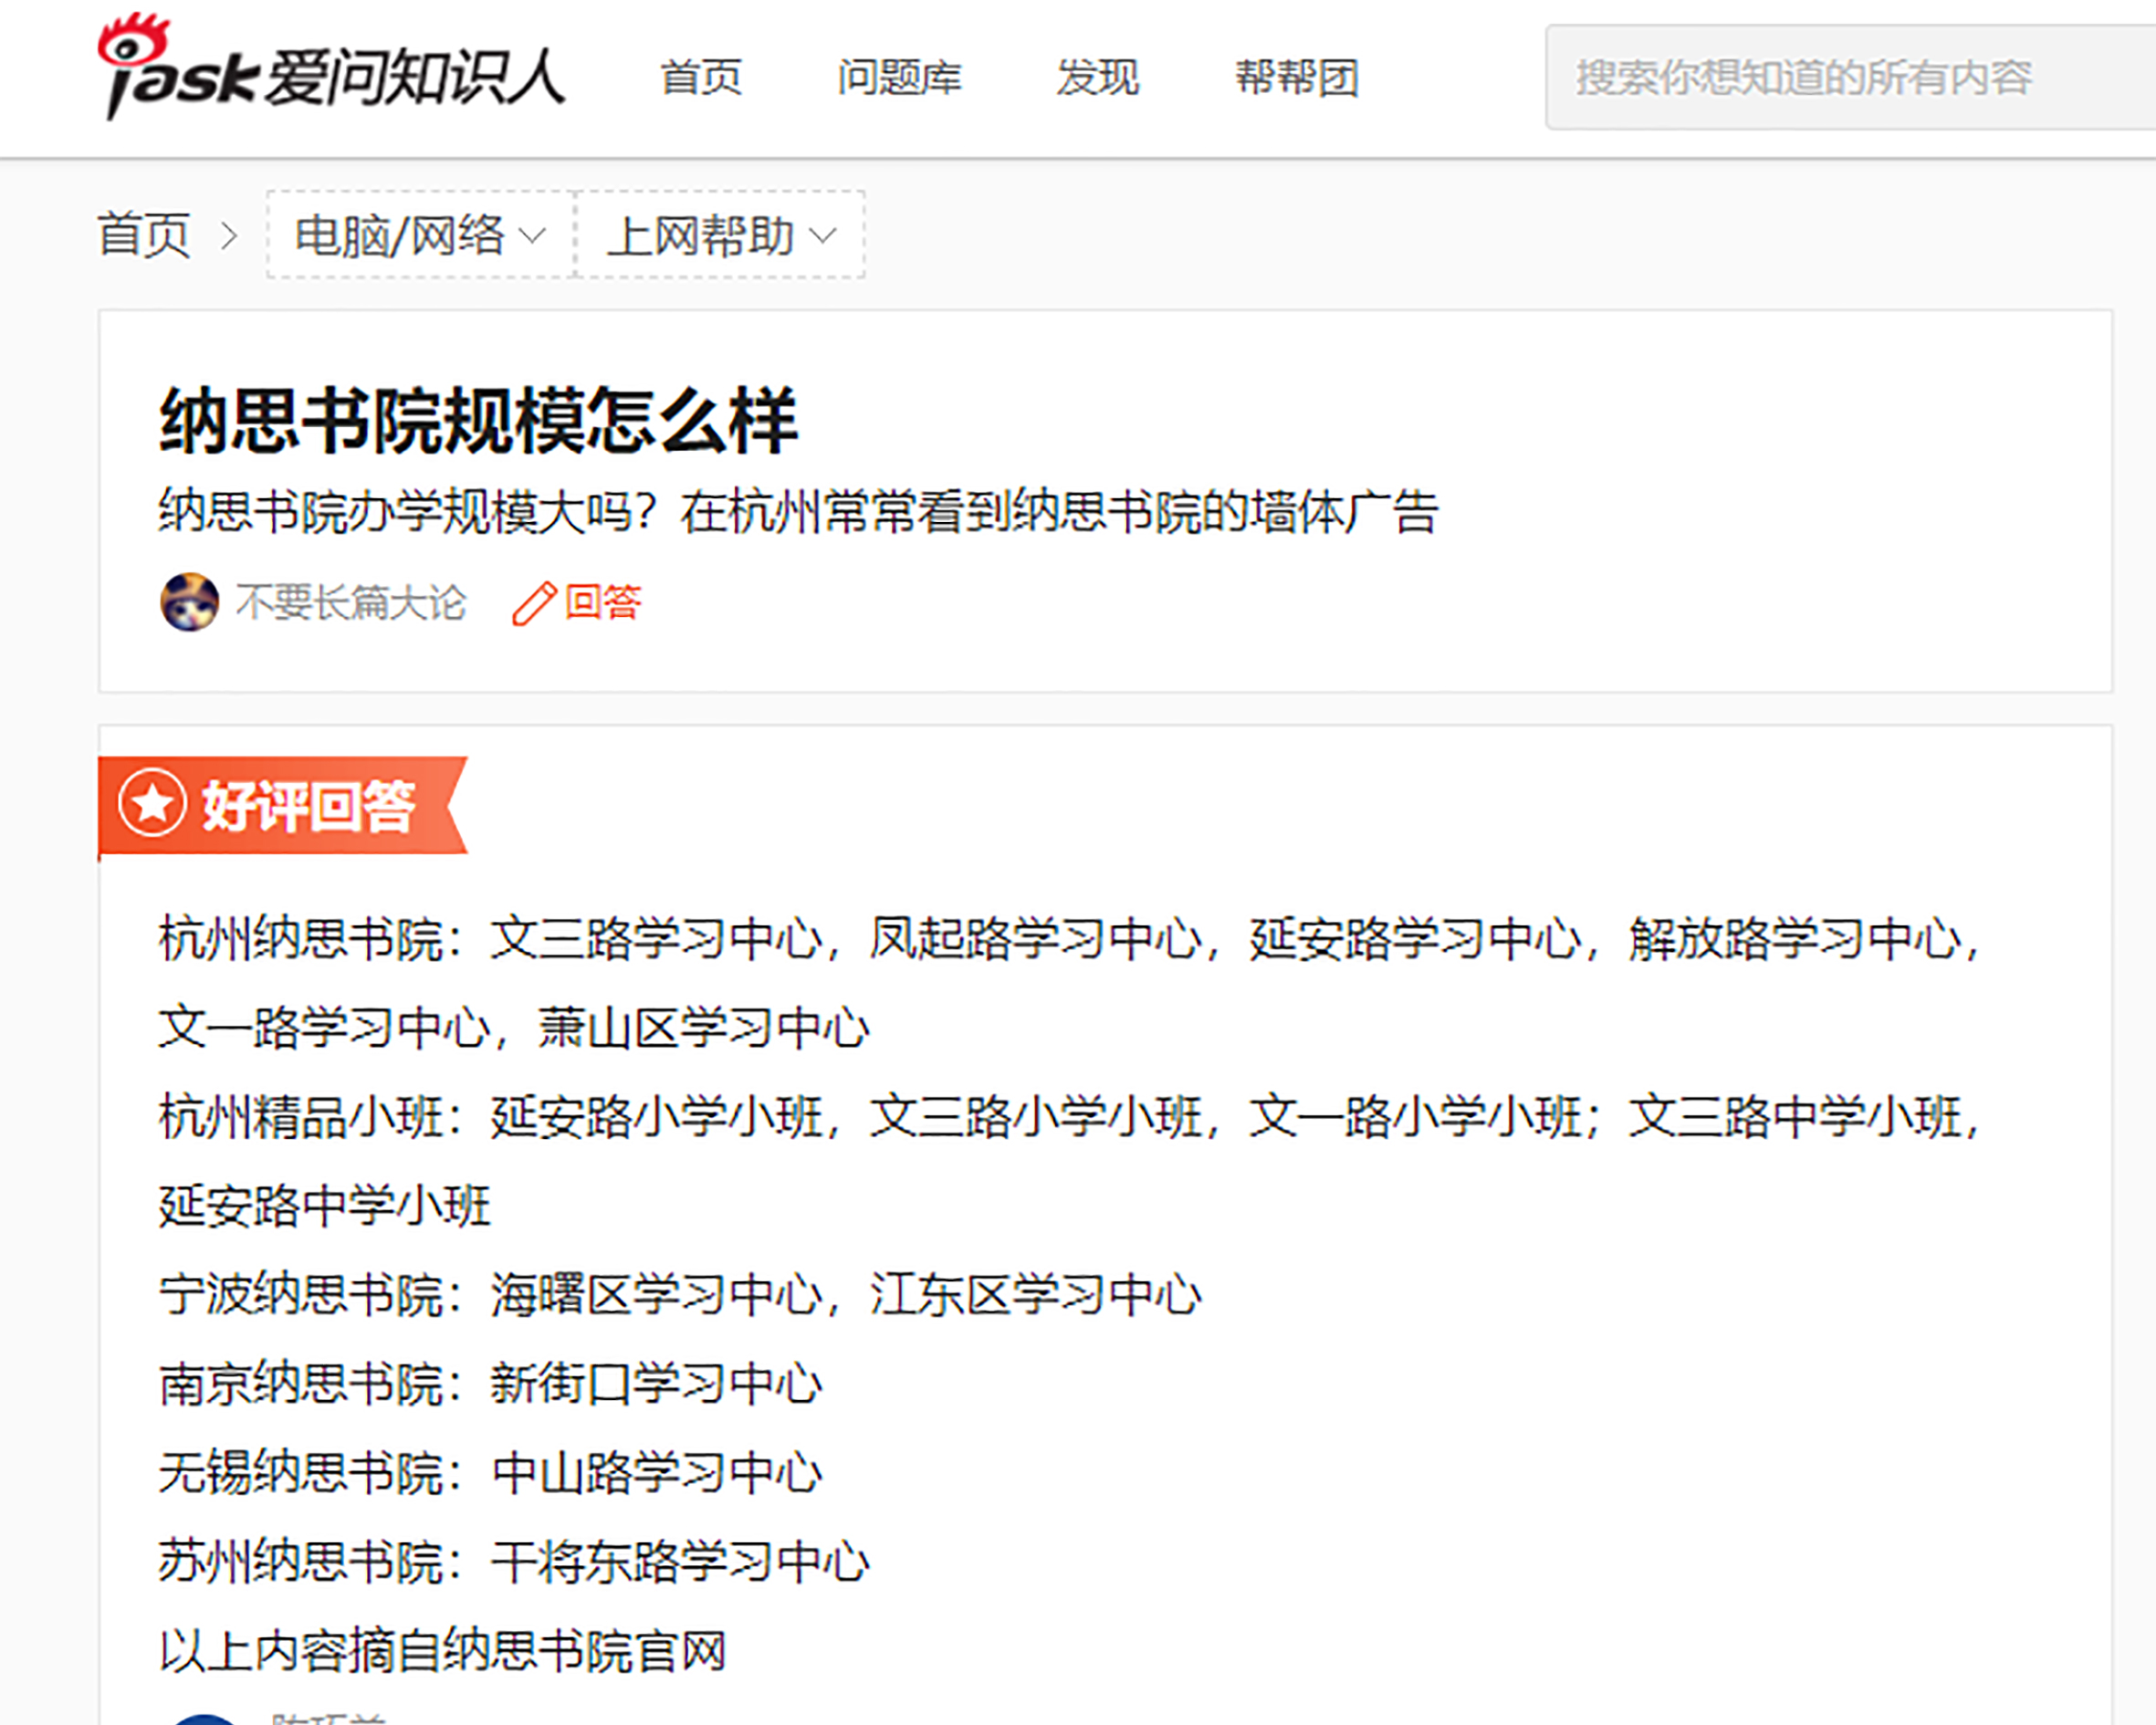Viewport: 2156px width, 1725px height.
Task: Click the line 南京纳思书院：新街口学习中心
Action: [490, 1383]
